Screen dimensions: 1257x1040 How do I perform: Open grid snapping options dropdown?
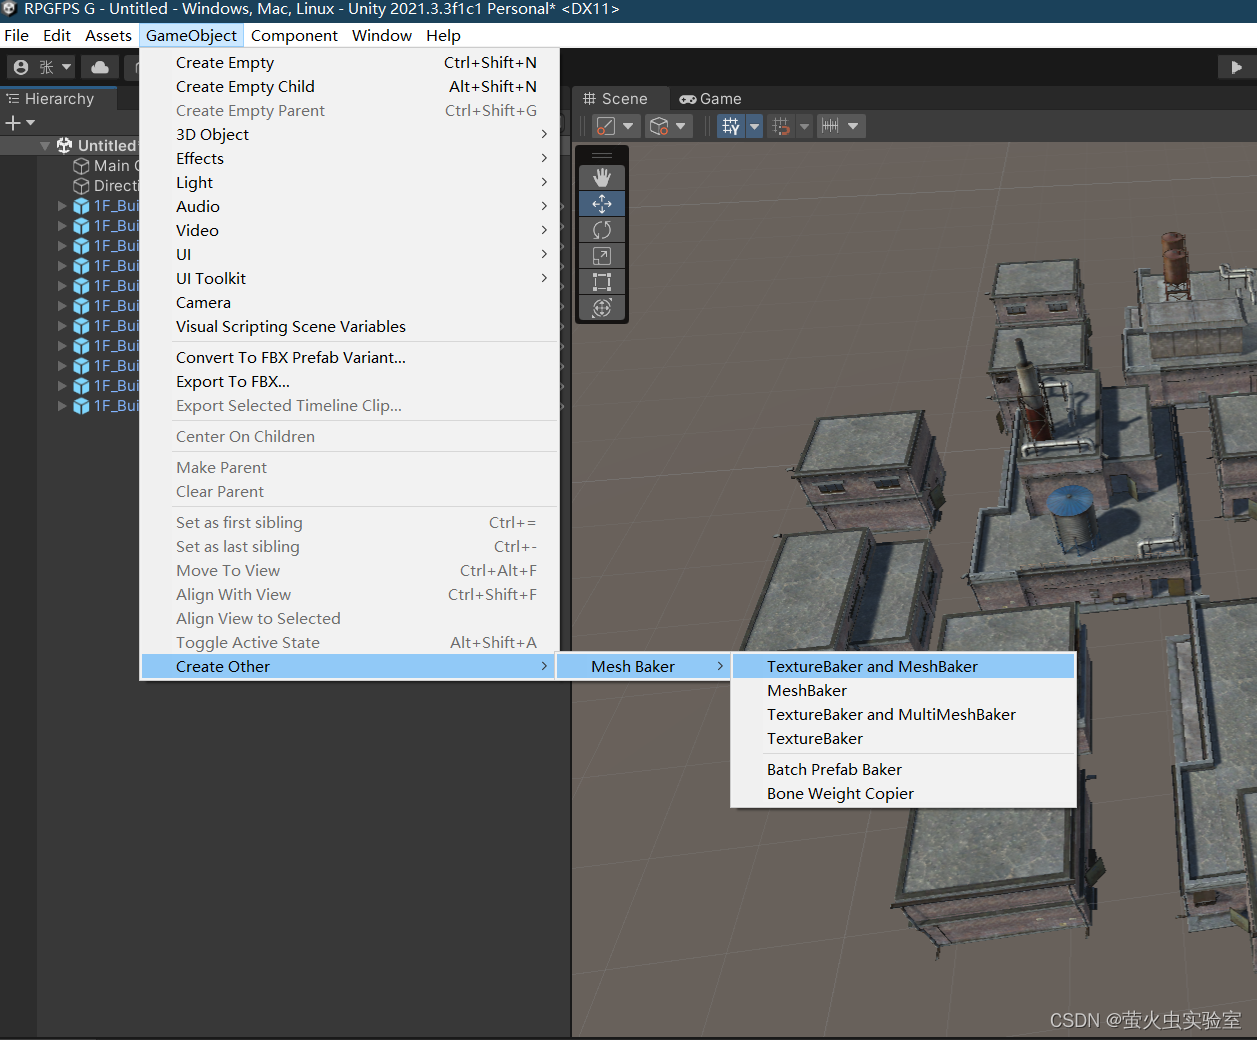click(x=804, y=126)
